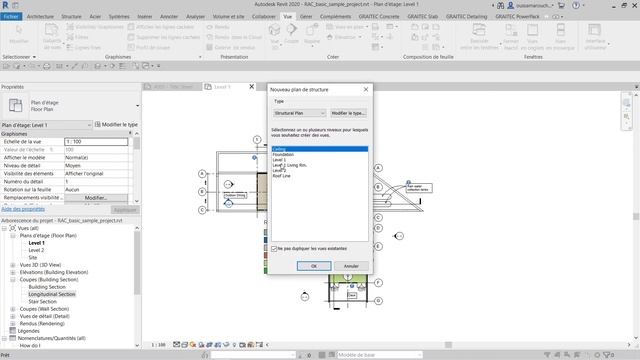Click the Lignes fines ribbon icon
640x360 pixels.
click(70, 47)
